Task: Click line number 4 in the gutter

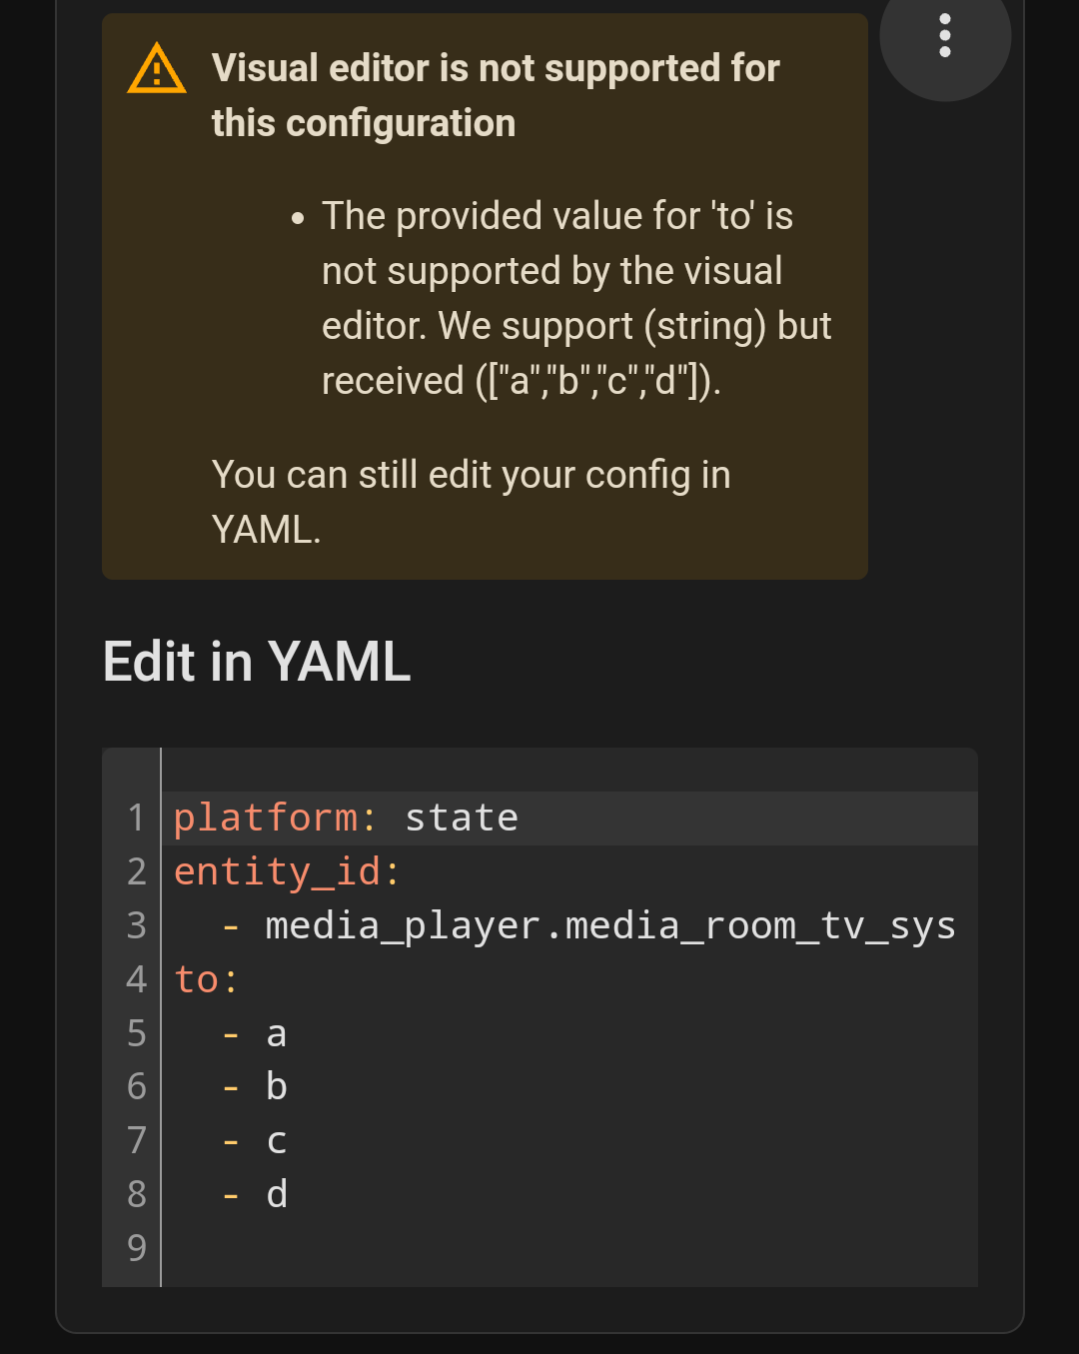Action: [137, 980]
